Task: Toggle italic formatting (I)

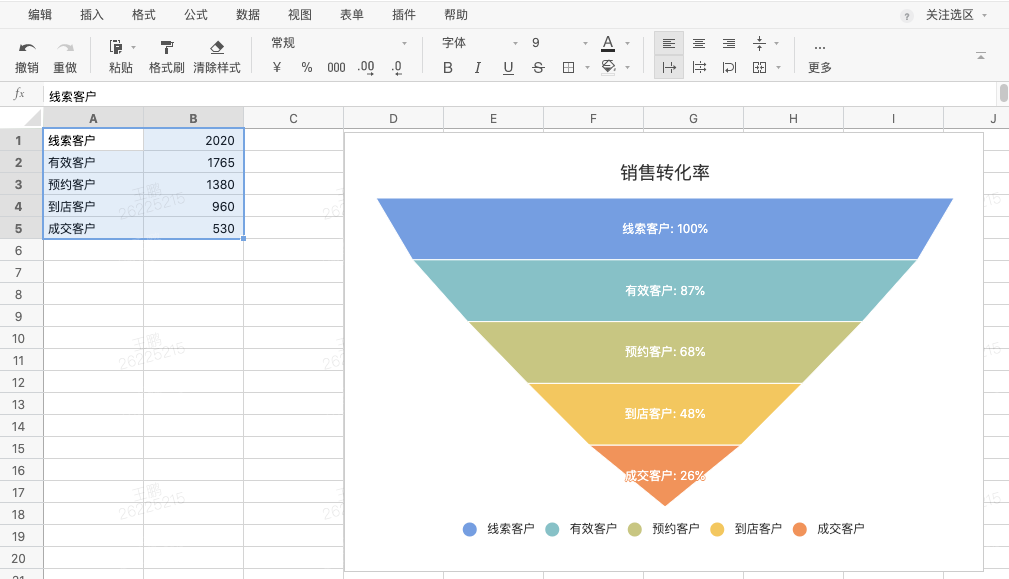Action: coord(477,68)
